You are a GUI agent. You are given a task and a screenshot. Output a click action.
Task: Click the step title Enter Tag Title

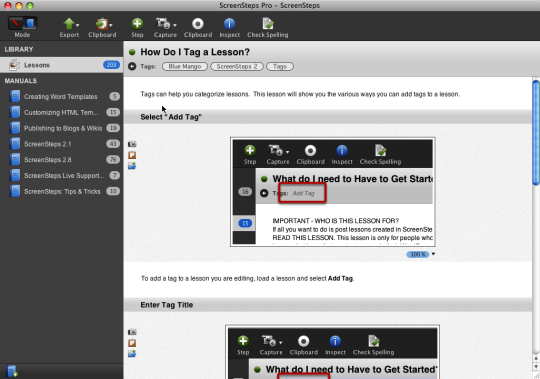[167, 305]
